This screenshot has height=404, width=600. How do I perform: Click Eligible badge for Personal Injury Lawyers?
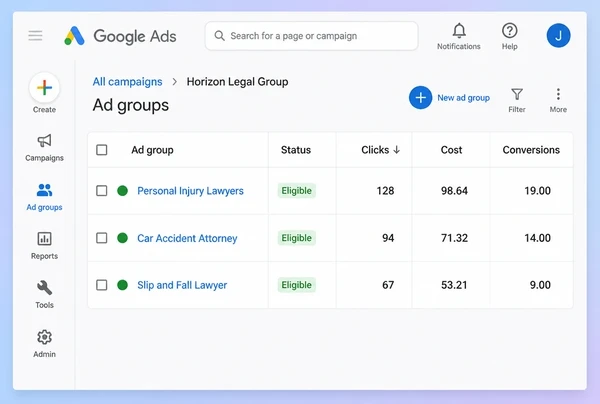pos(297,191)
